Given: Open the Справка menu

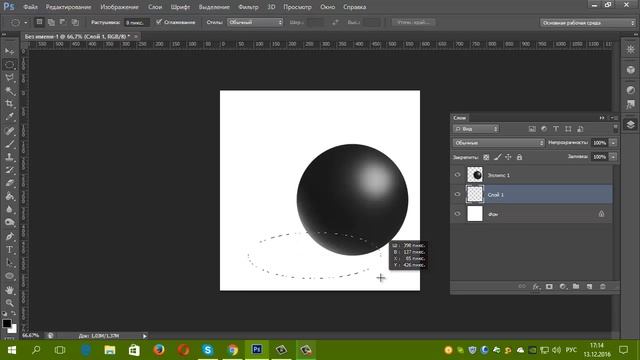Looking at the screenshot, I should 355,7.
